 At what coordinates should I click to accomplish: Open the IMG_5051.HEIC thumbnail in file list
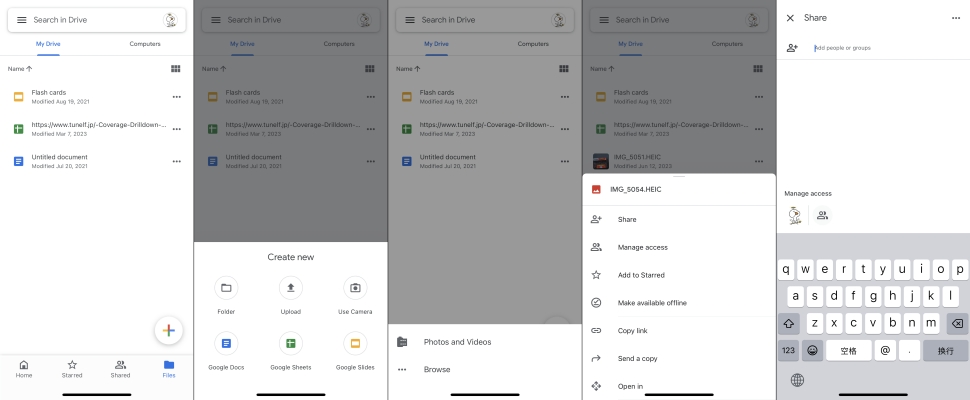tap(601, 161)
